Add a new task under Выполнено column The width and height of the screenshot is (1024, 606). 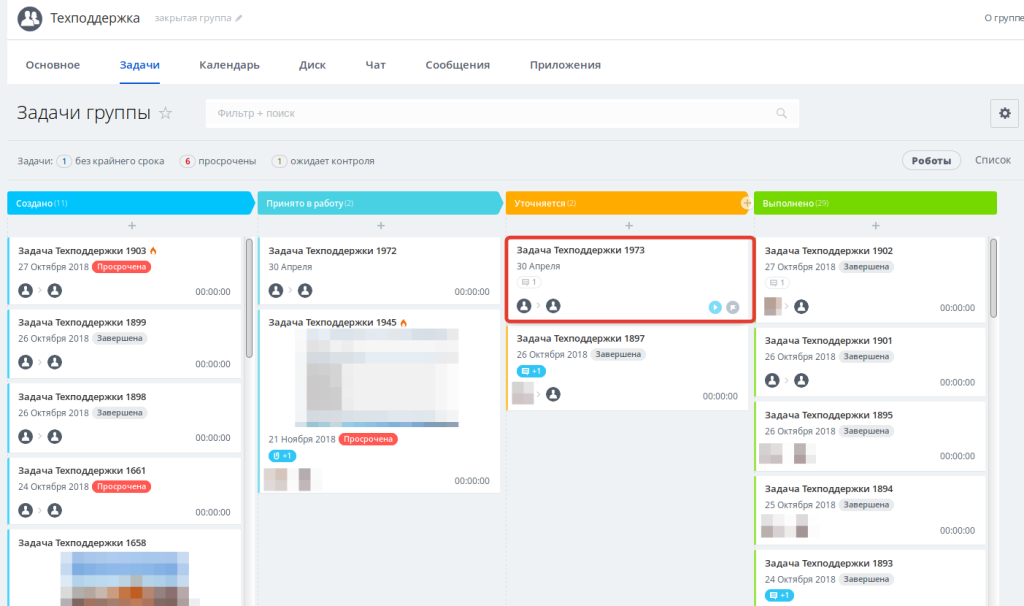(x=876, y=225)
